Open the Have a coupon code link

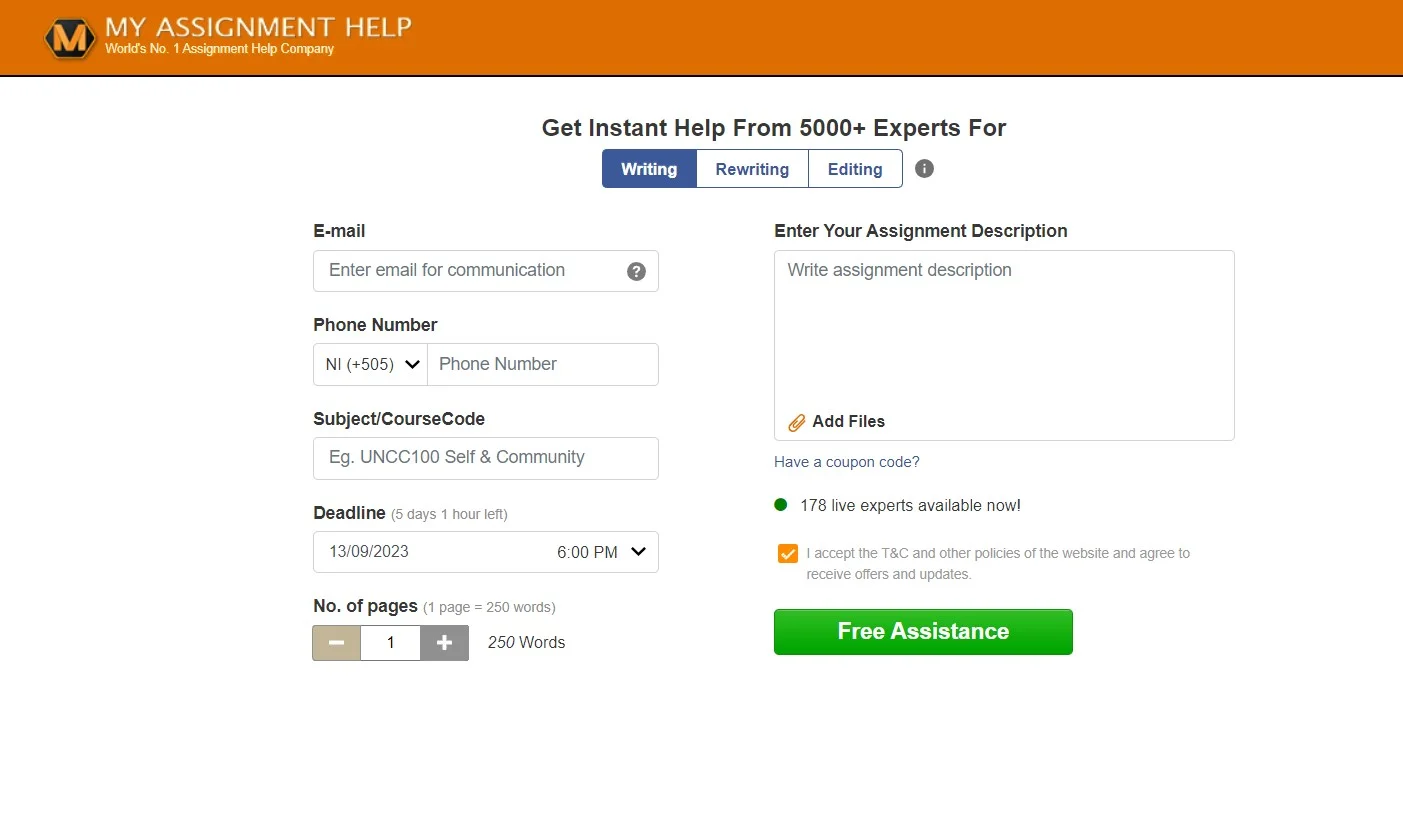point(847,462)
